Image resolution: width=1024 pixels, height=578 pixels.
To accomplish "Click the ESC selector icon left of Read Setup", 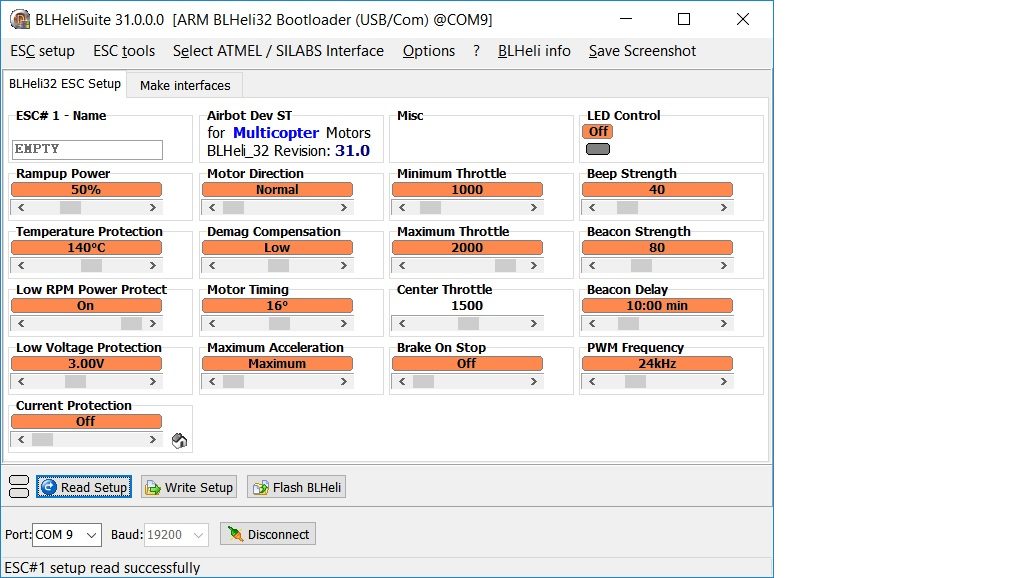I will point(19,487).
